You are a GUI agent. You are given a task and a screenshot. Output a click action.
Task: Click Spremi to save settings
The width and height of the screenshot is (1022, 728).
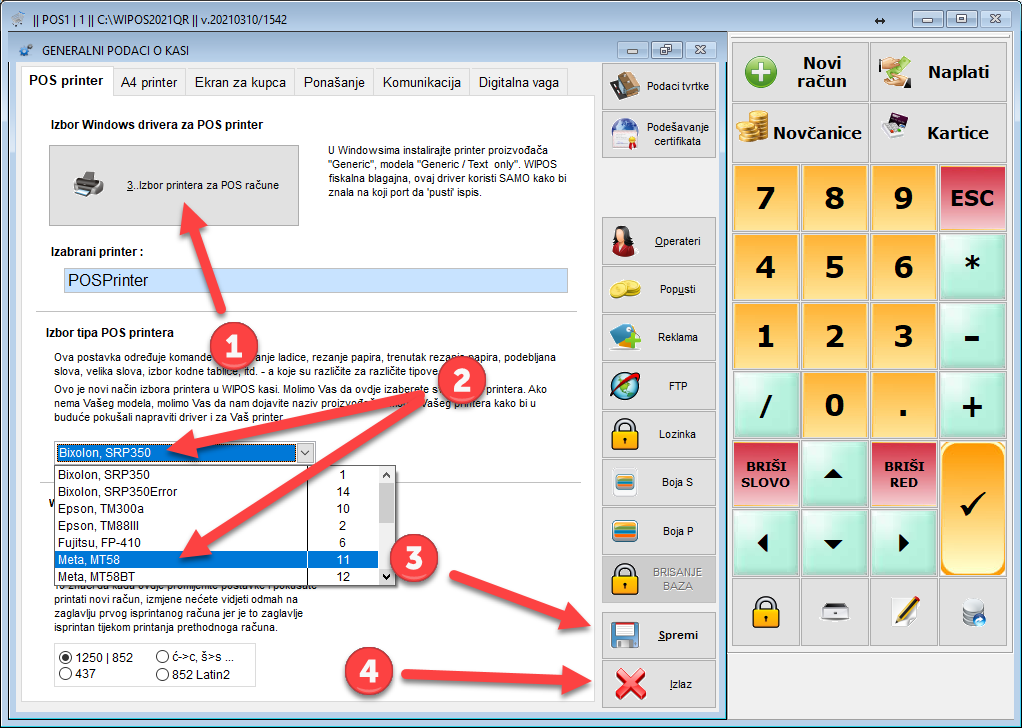click(659, 635)
